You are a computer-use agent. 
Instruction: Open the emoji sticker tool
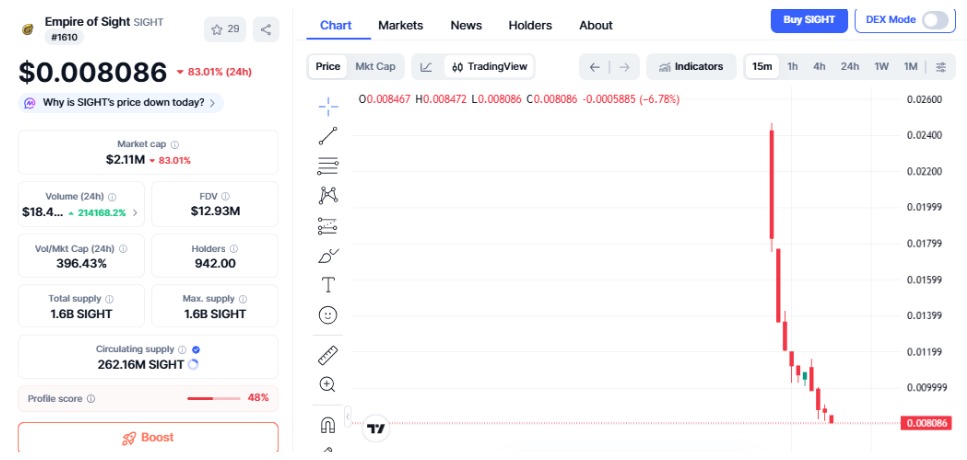(x=328, y=315)
